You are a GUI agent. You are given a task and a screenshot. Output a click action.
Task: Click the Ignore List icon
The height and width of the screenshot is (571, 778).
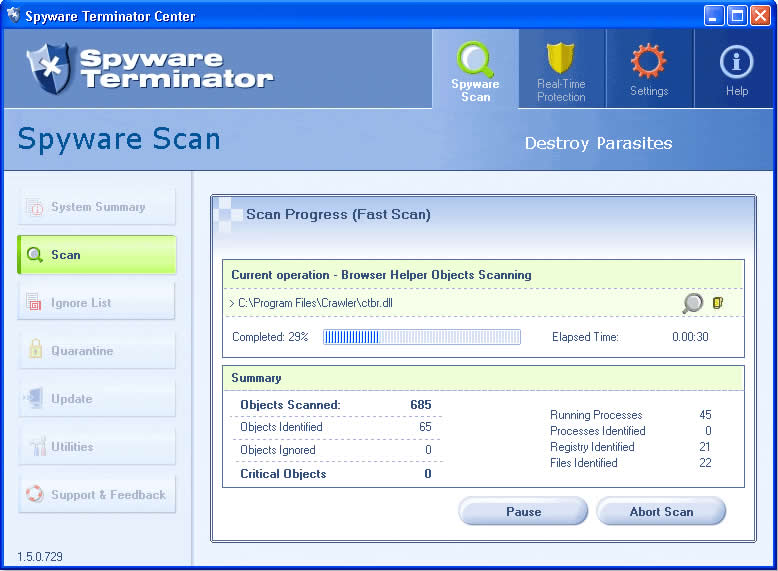click(34, 302)
